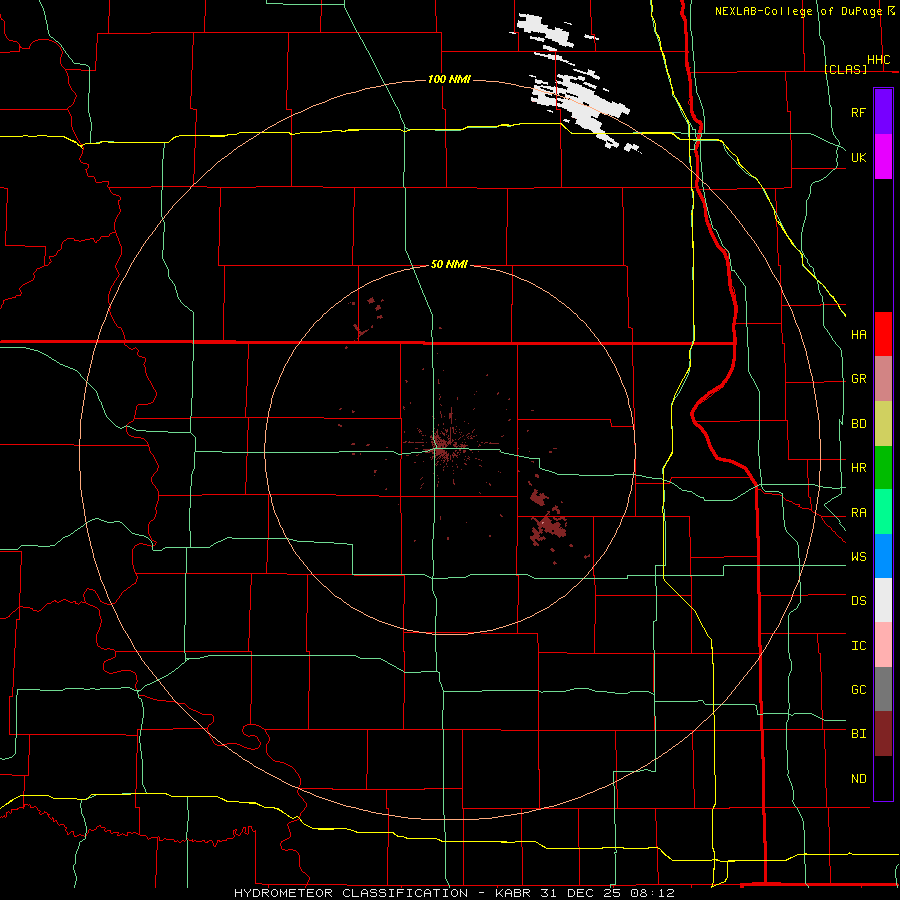Click the '[CLAS]' units label
The image size is (900, 900).
tap(845, 69)
